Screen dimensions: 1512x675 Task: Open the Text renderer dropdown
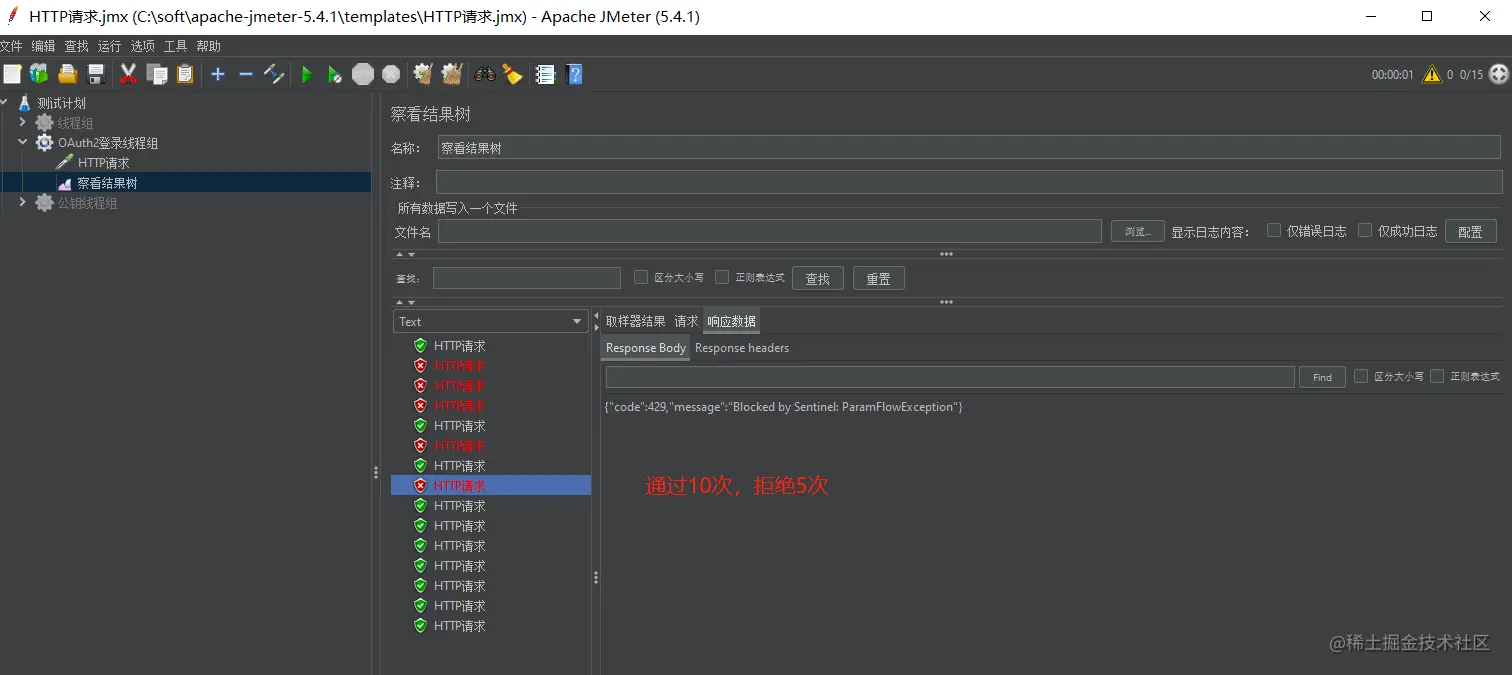click(x=490, y=321)
